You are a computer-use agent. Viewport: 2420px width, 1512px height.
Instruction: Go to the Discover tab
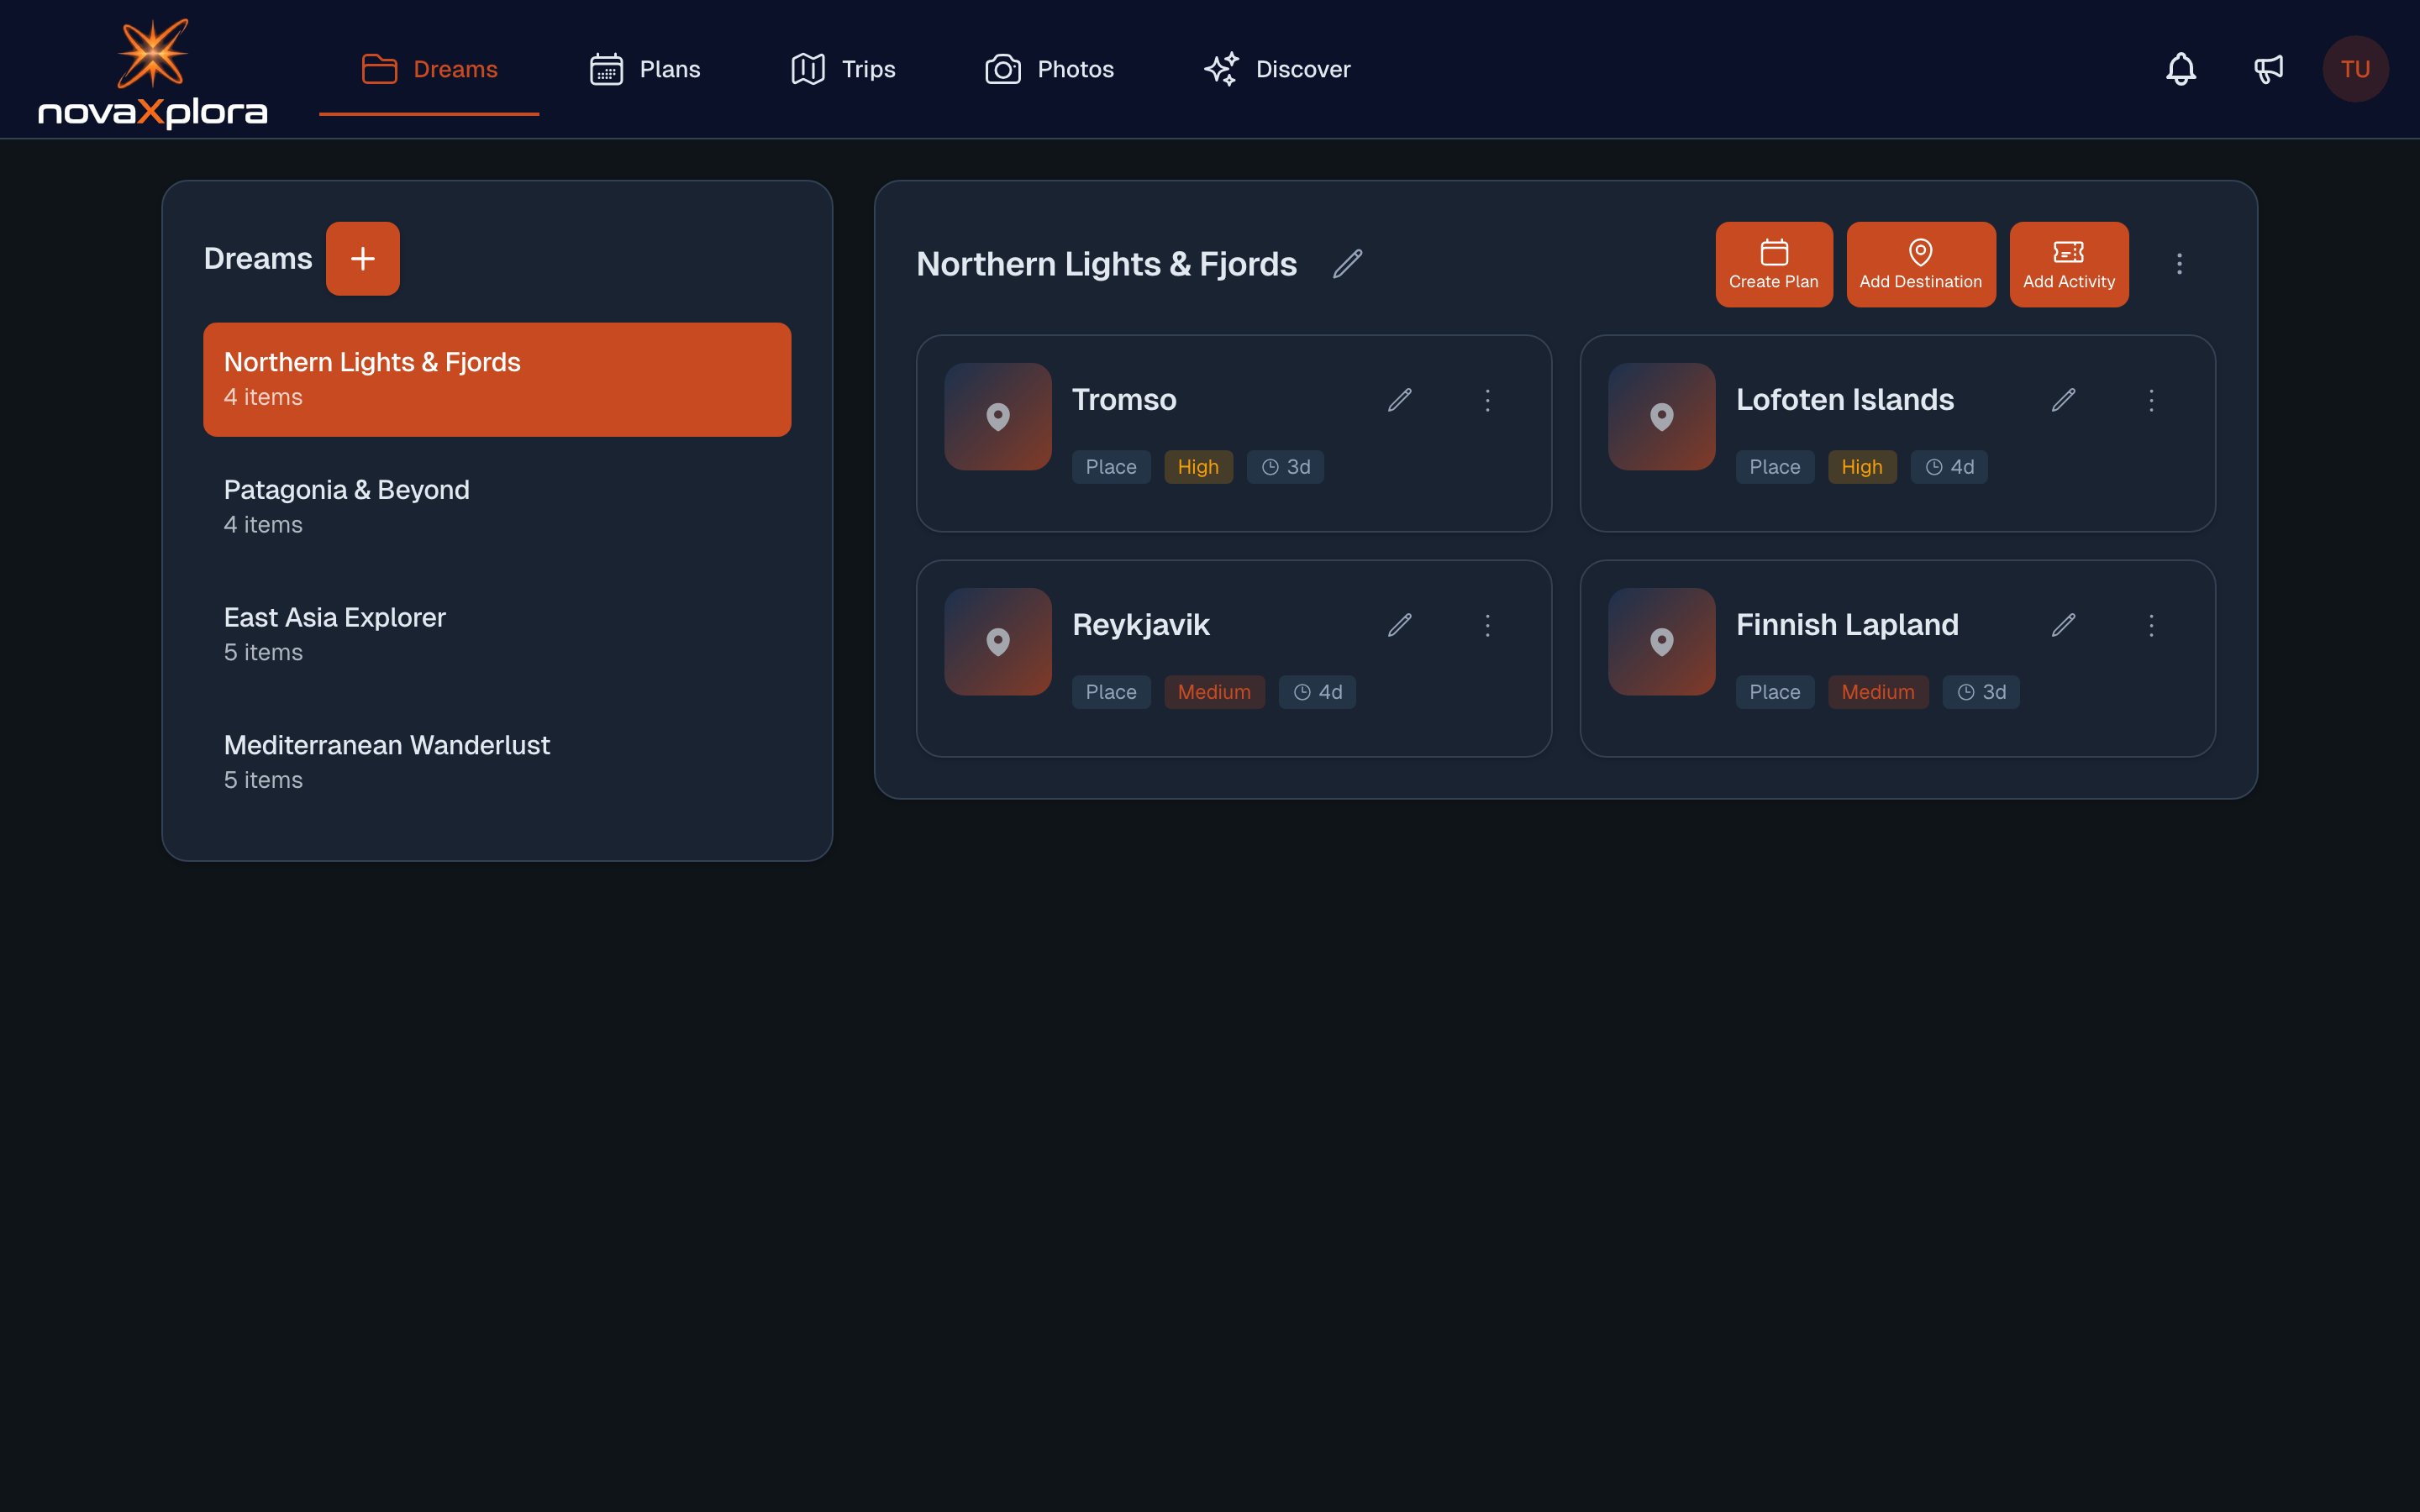click(x=1277, y=69)
